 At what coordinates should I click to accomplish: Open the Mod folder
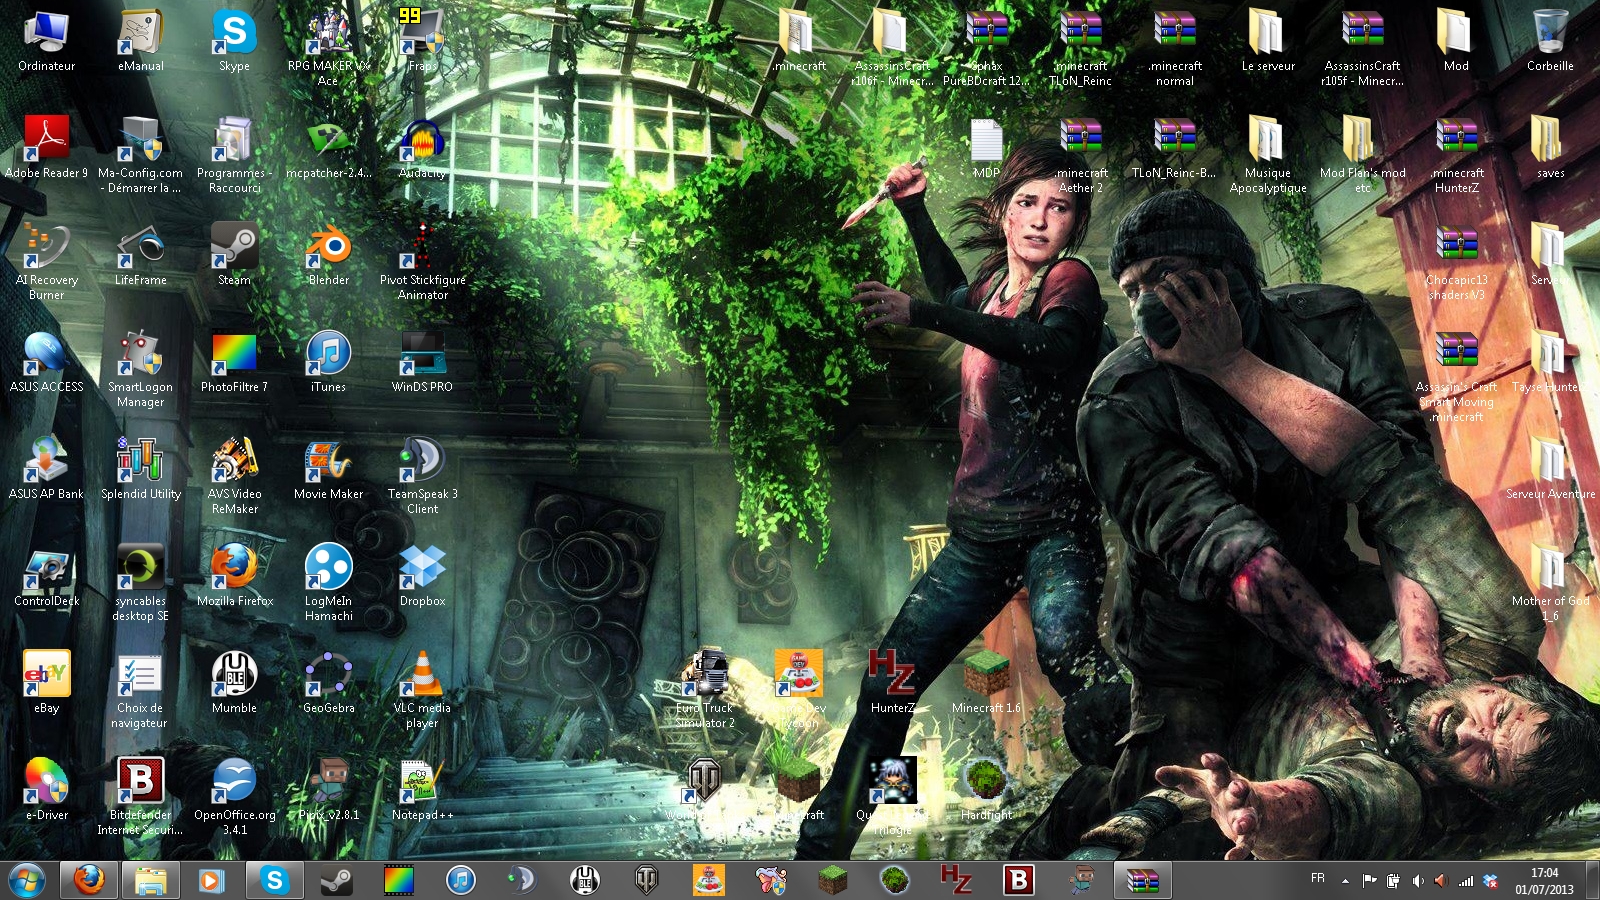click(1456, 40)
